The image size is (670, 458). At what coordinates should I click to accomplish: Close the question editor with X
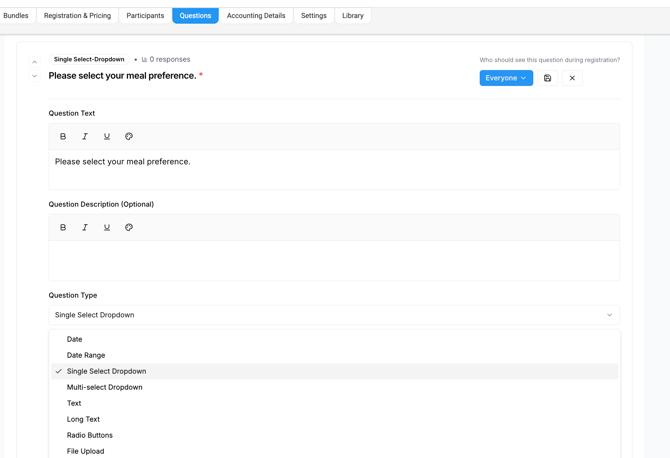coord(572,78)
